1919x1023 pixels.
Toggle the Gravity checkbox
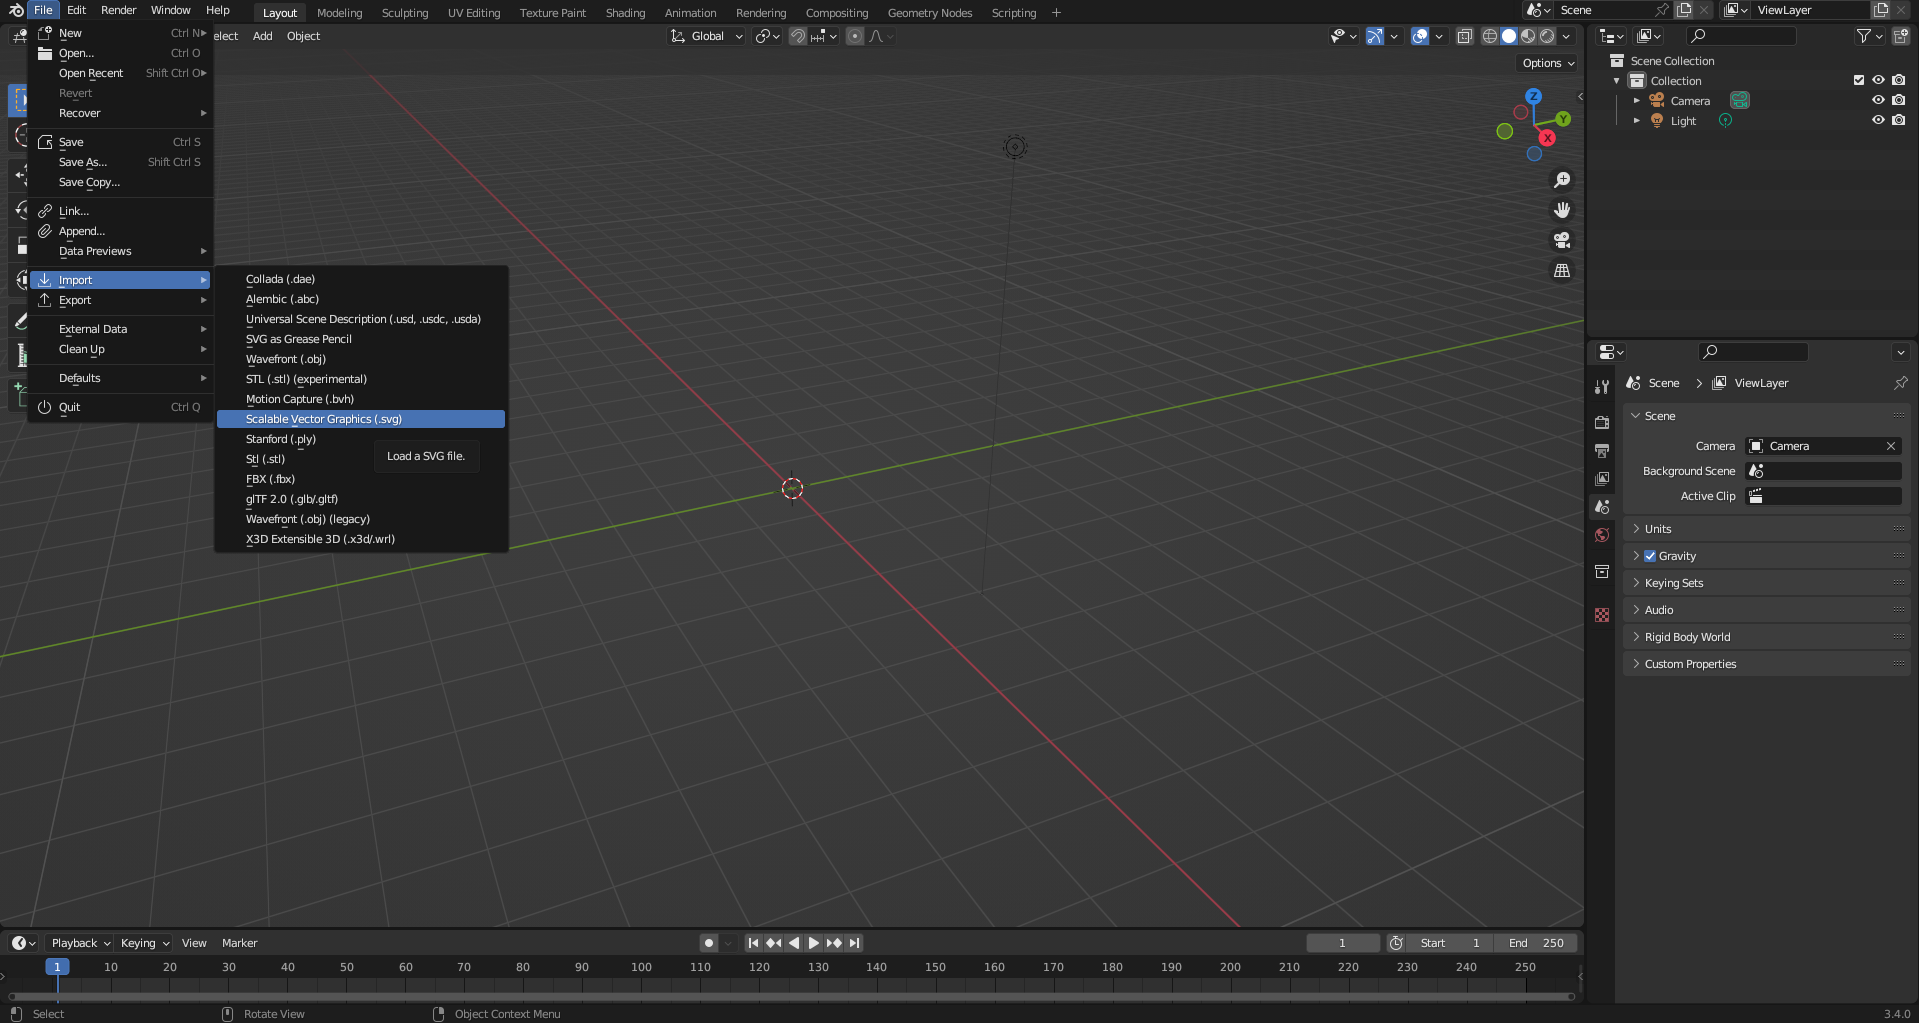1650,556
